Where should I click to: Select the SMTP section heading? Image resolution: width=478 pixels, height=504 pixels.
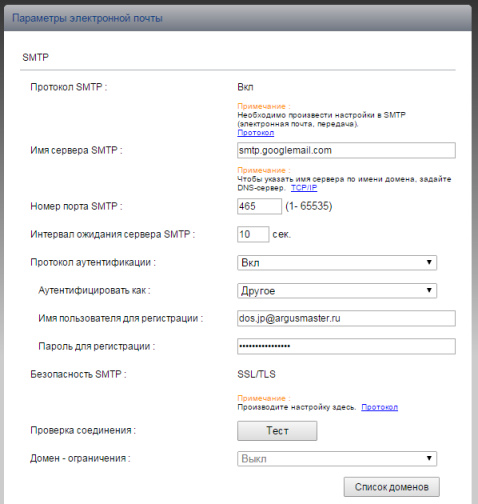coord(35,57)
